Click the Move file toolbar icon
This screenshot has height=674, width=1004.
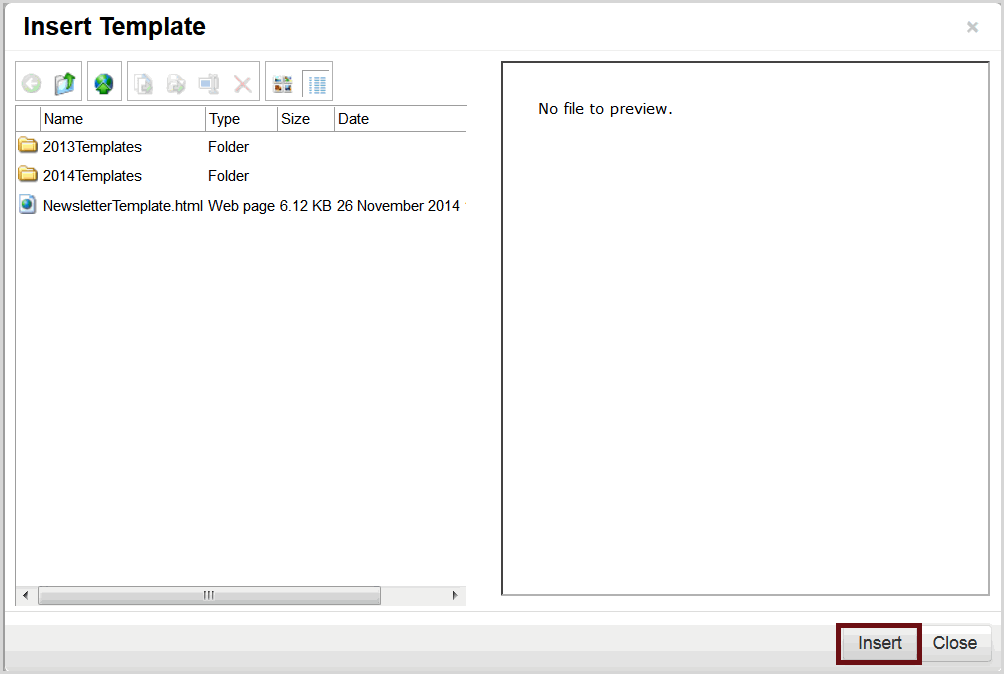176,84
